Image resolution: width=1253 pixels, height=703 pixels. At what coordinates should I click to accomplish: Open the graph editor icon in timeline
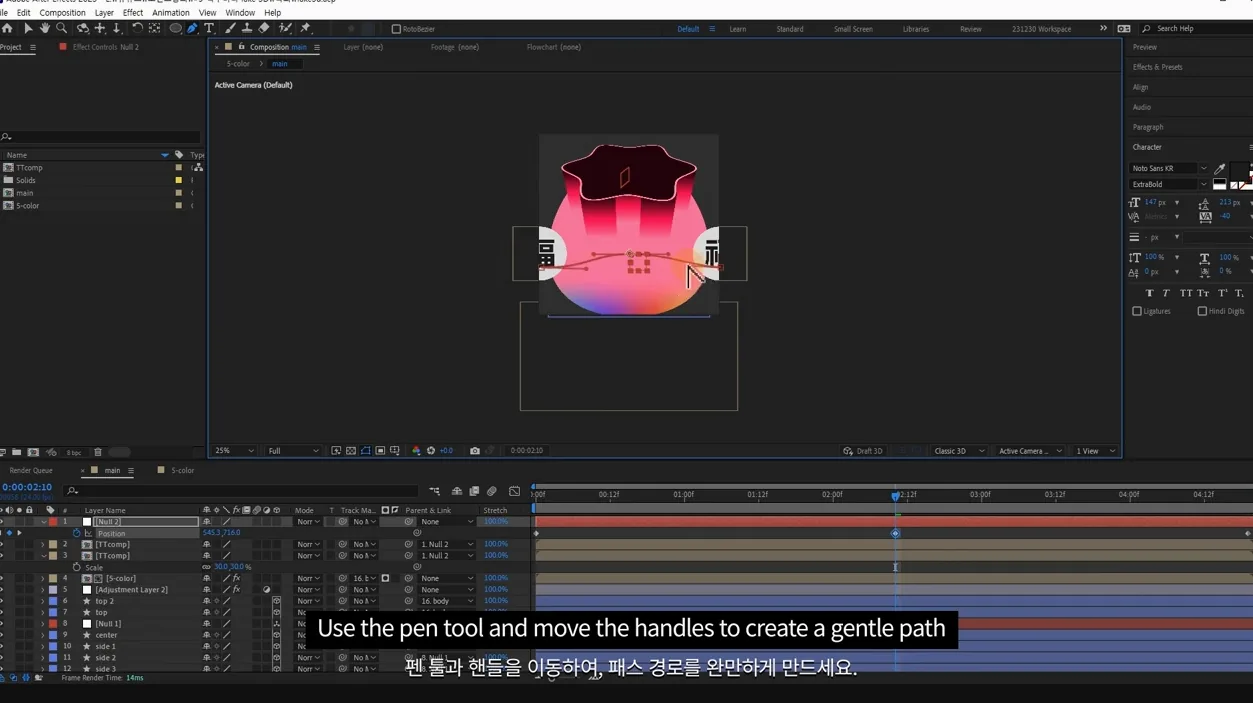pyautogui.click(x=514, y=491)
